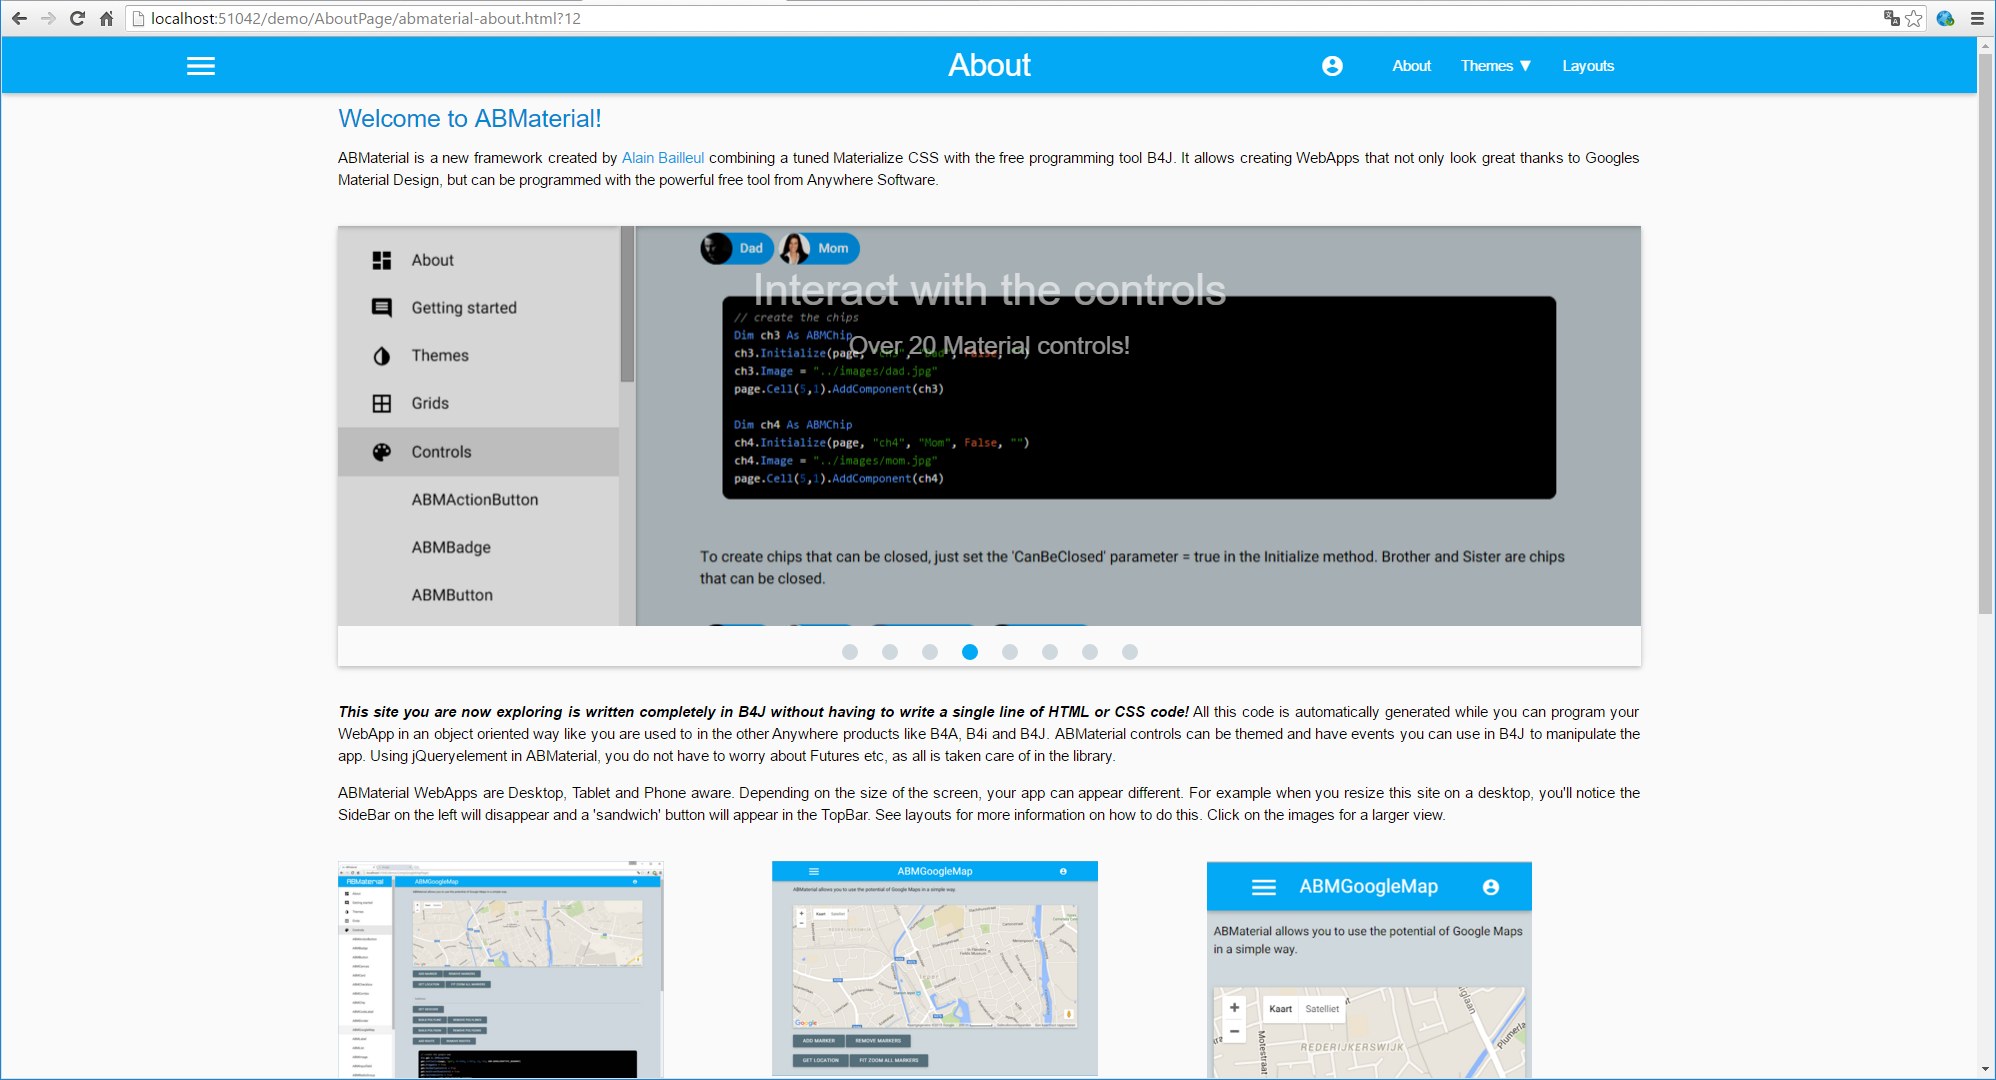Select the first carousel slide indicator dot

coord(850,652)
